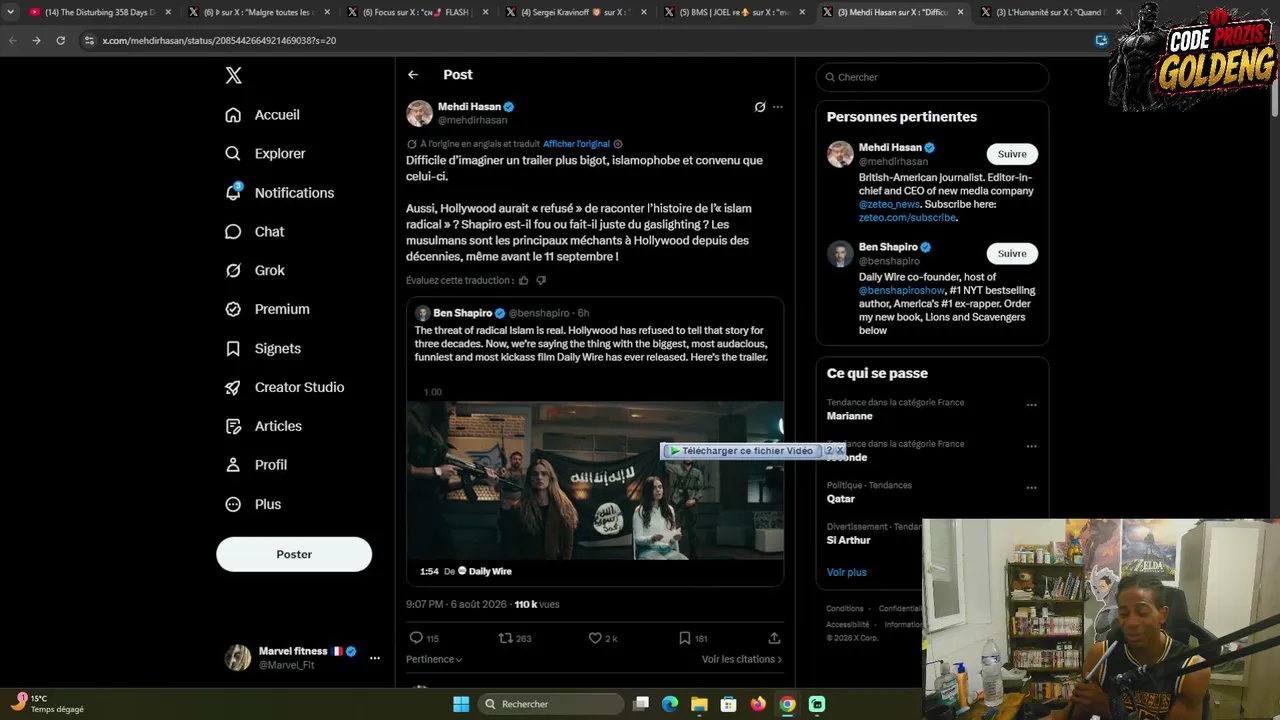Click the Signets bookmark icon in sidebar
The image size is (1280, 720).
[233, 349]
